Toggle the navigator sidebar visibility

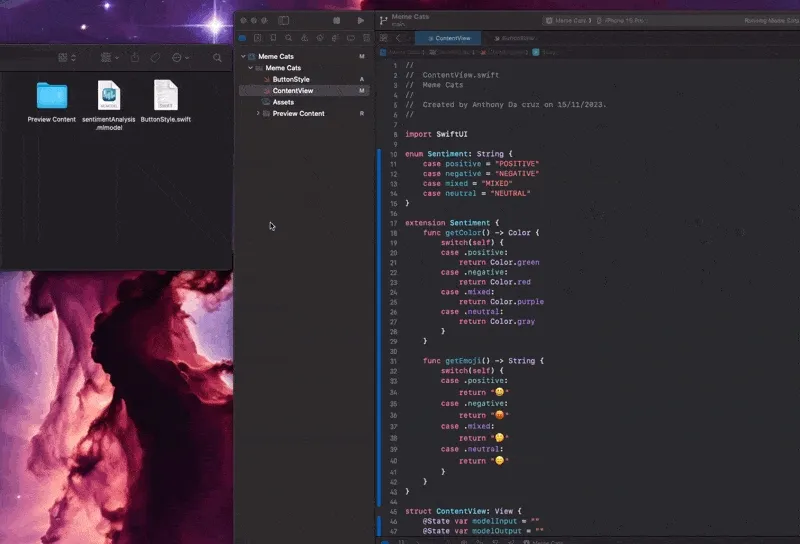[283, 20]
